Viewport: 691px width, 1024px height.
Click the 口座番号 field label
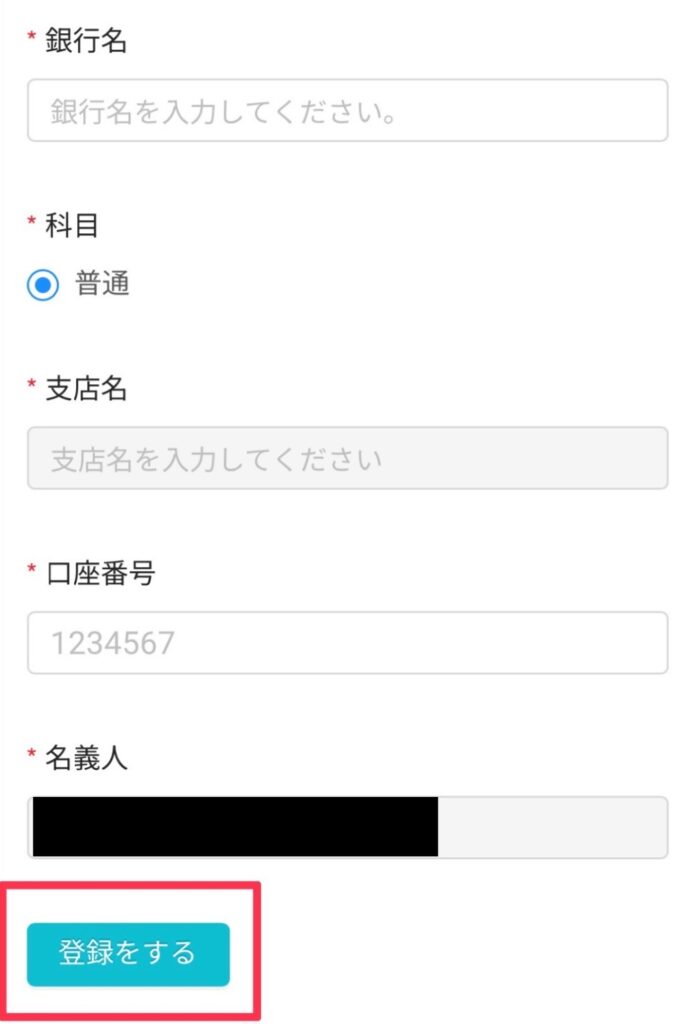[x=100, y=573]
